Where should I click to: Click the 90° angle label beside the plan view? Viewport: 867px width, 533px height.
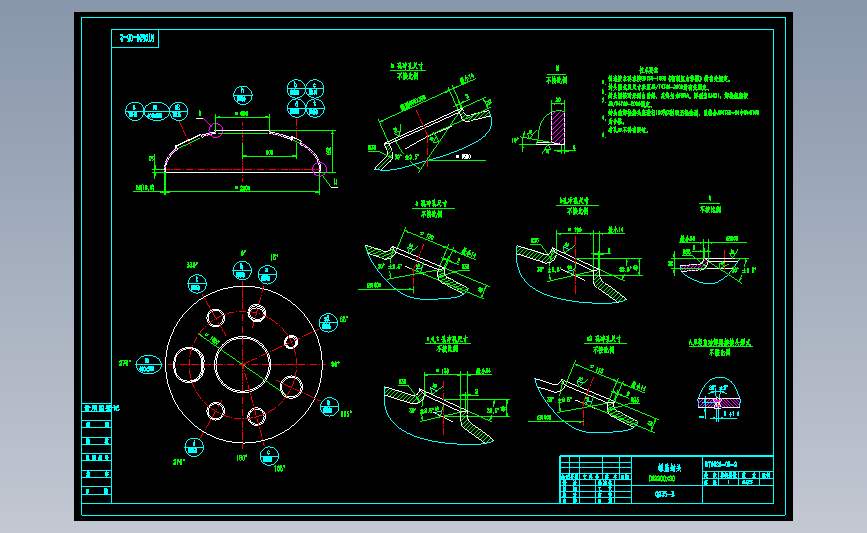click(x=335, y=364)
